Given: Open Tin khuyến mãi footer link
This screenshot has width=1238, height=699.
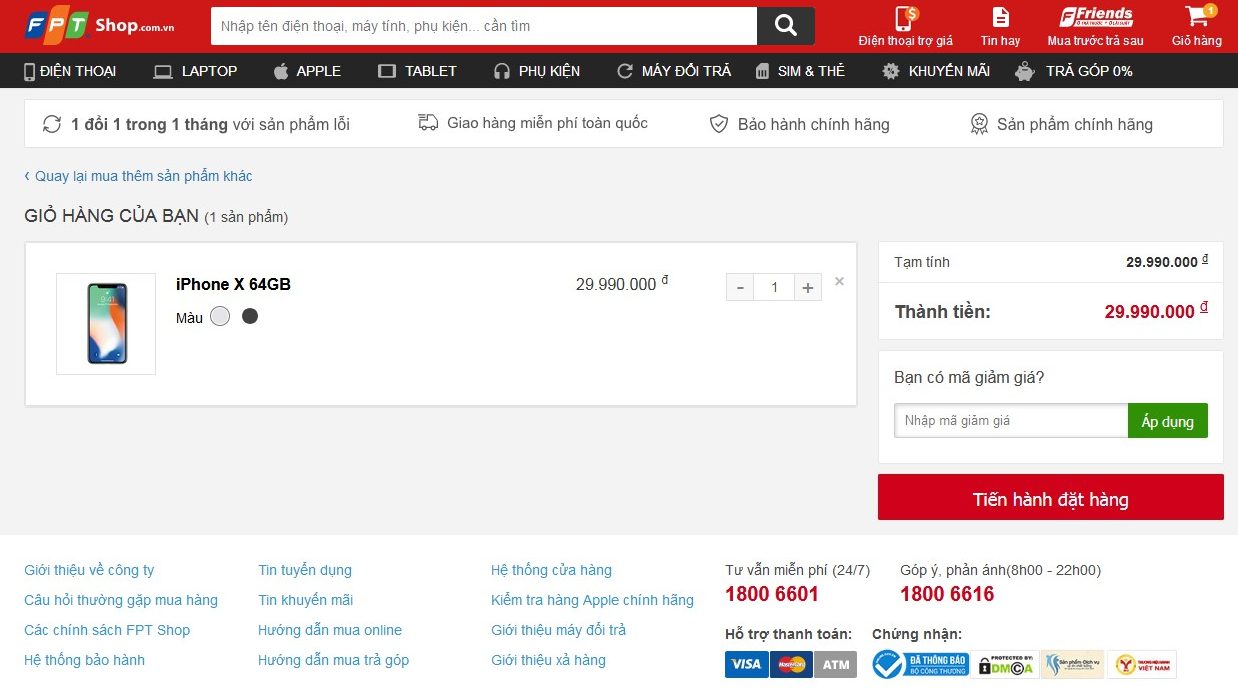Looking at the screenshot, I should pyautogui.click(x=305, y=600).
